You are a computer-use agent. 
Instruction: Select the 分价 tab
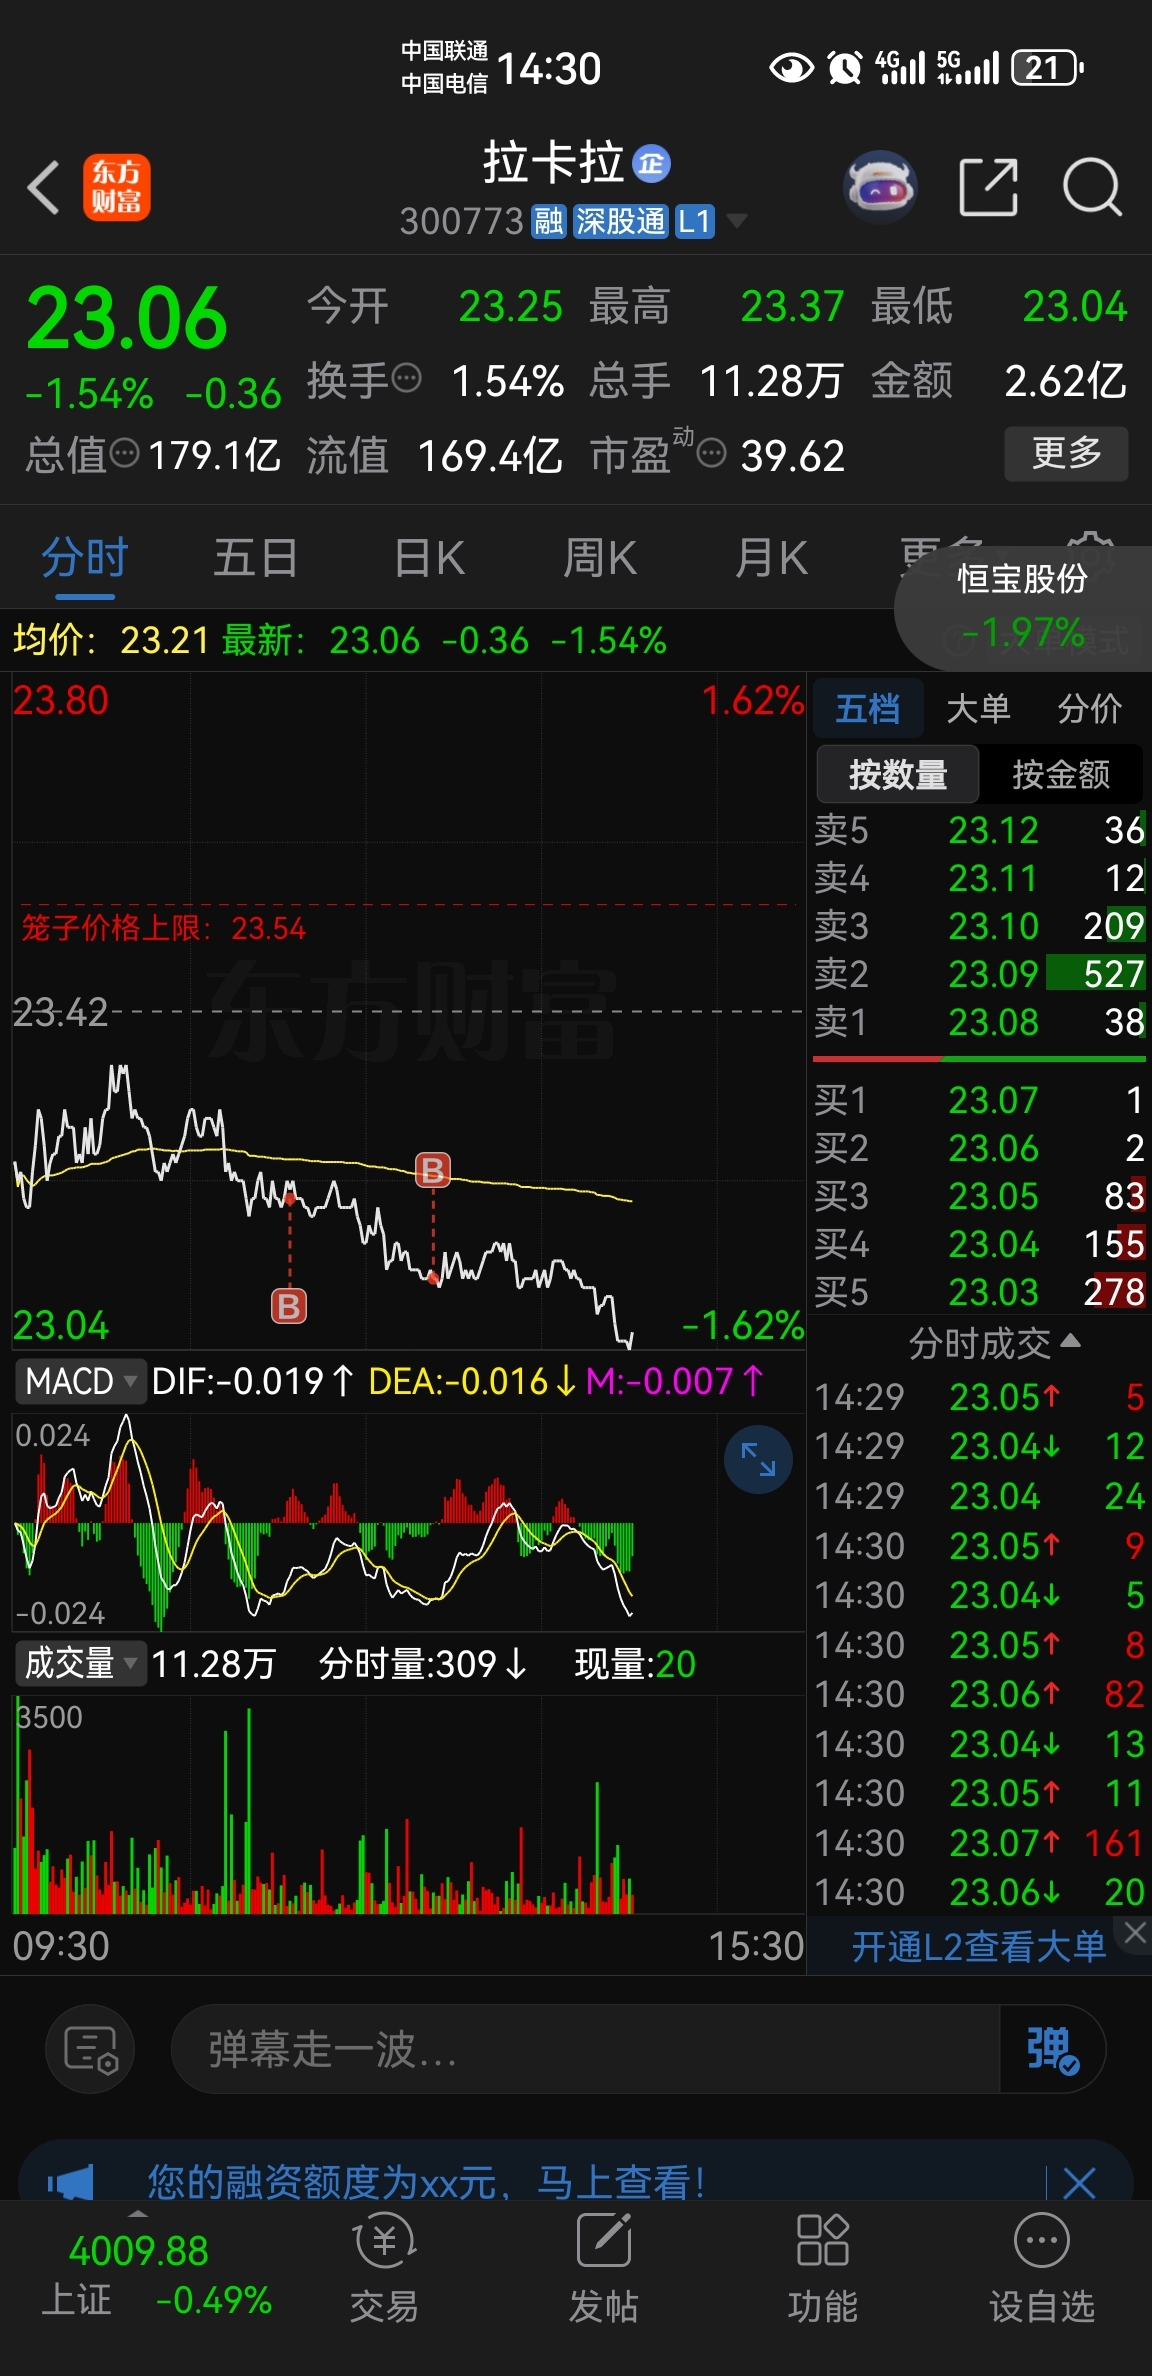coord(1090,709)
